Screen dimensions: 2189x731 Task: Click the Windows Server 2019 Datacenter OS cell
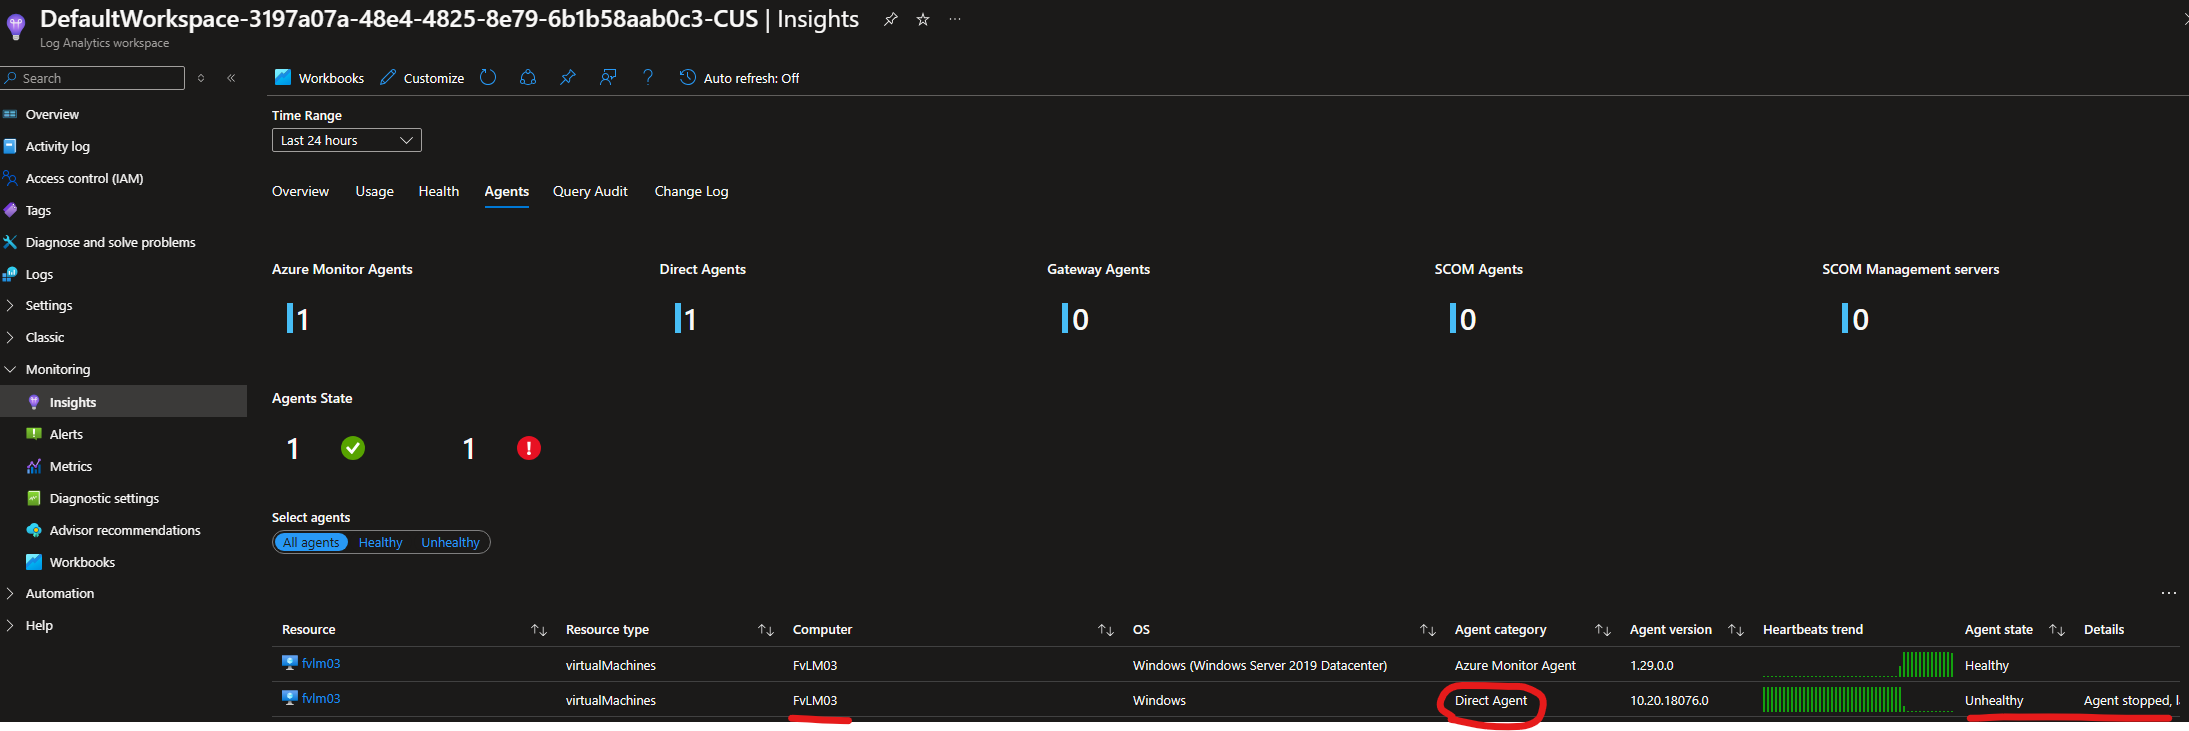click(1260, 665)
